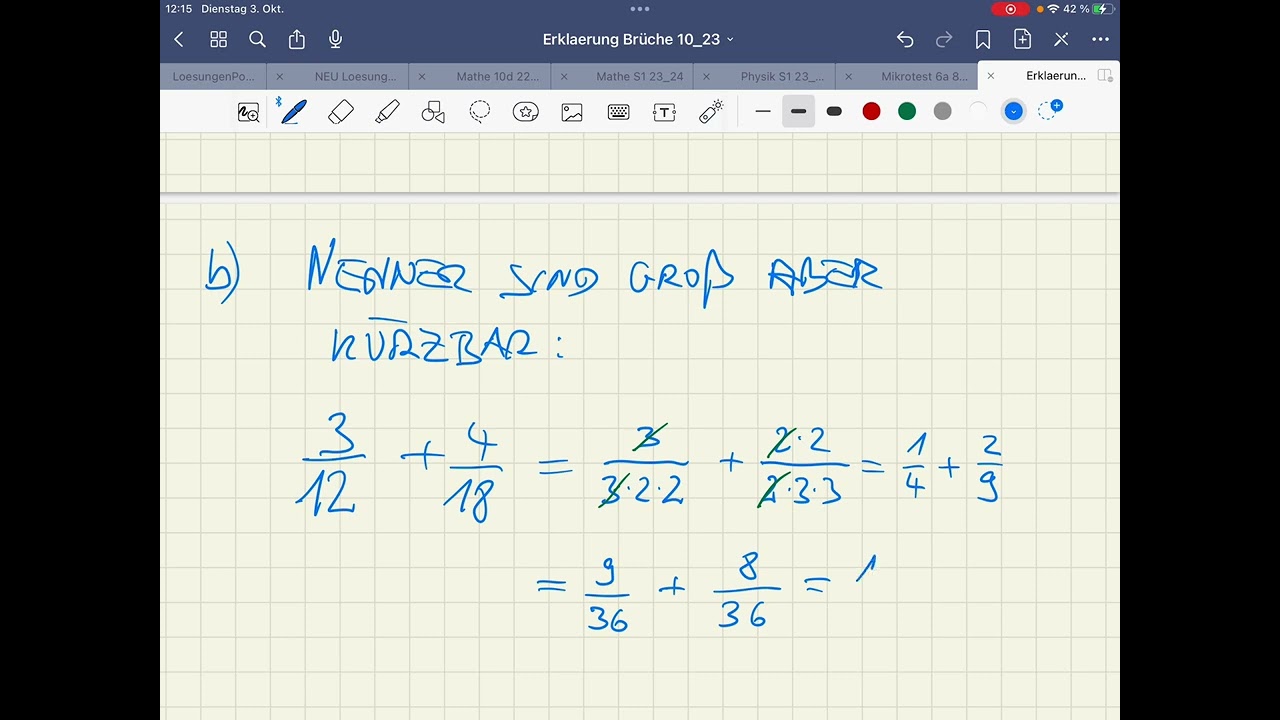Viewport: 1280px width, 720px height.
Task: Bookmark the current page
Action: pos(983,39)
